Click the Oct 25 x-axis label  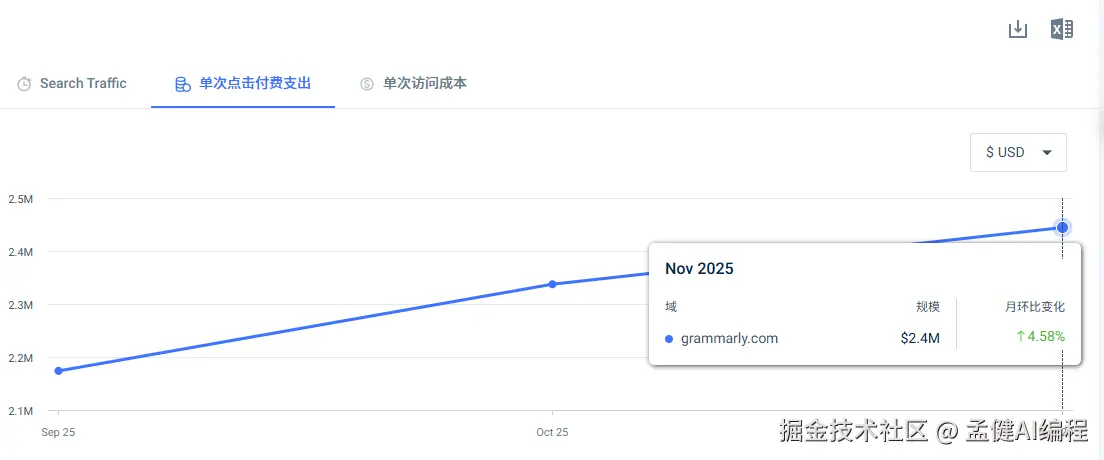tap(552, 432)
